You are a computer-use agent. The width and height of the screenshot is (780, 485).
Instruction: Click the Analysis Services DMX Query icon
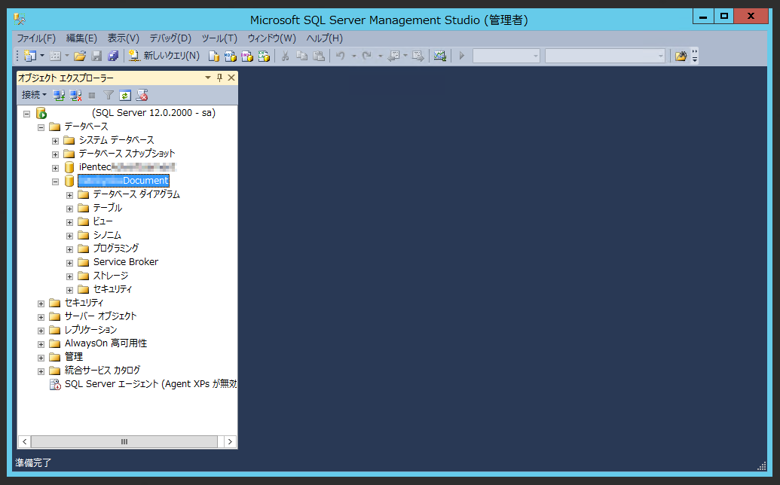247,56
